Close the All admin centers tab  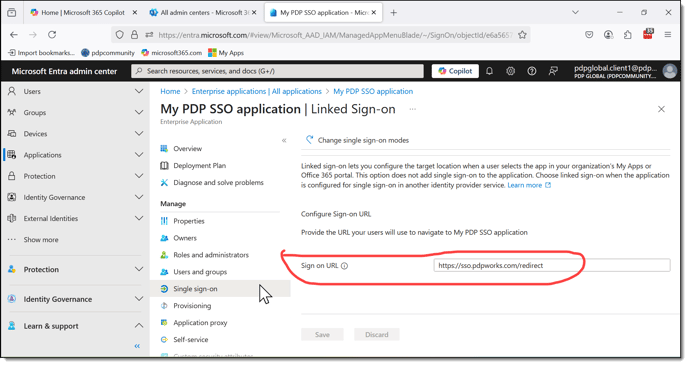pyautogui.click(x=254, y=13)
